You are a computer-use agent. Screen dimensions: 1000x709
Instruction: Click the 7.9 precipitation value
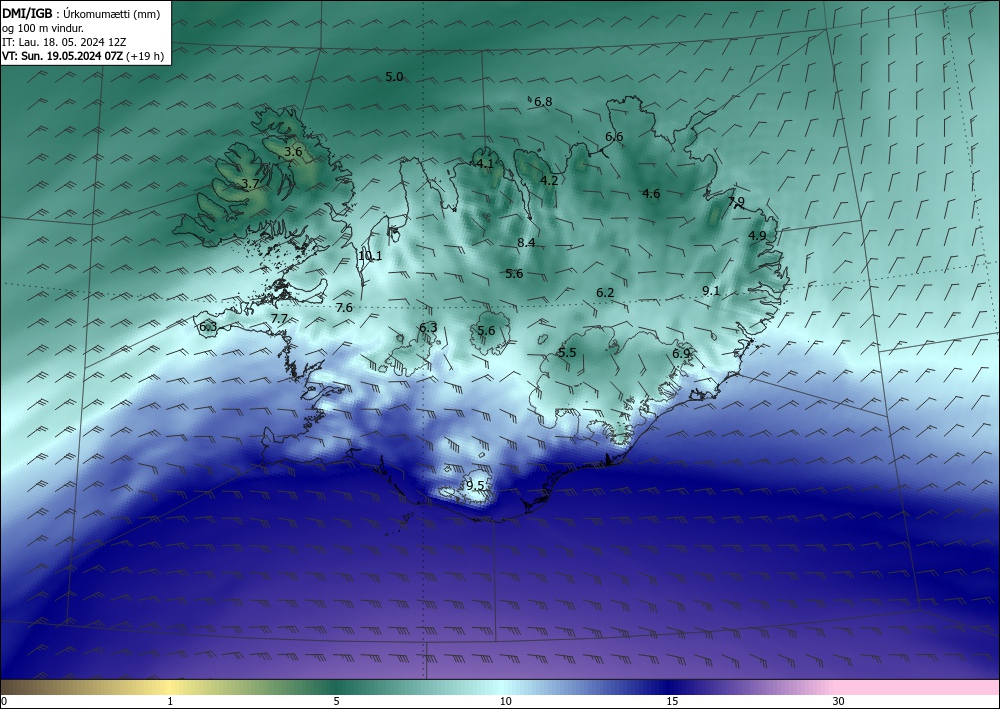click(736, 201)
